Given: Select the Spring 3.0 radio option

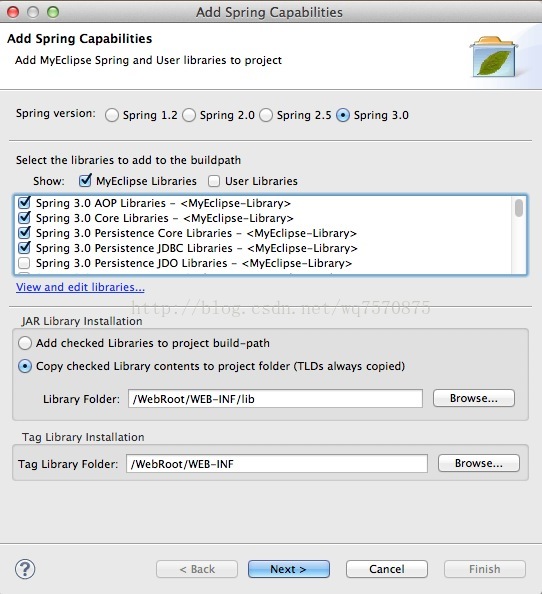Looking at the screenshot, I should pos(343,115).
